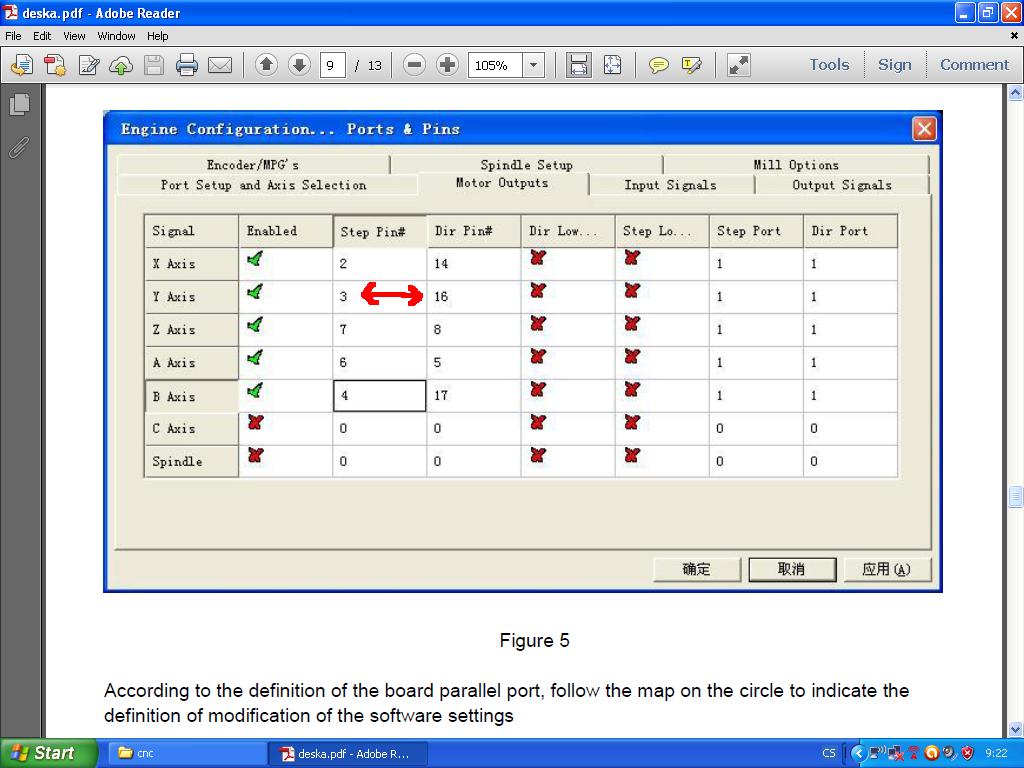Click the zoom in plus button

(447, 65)
